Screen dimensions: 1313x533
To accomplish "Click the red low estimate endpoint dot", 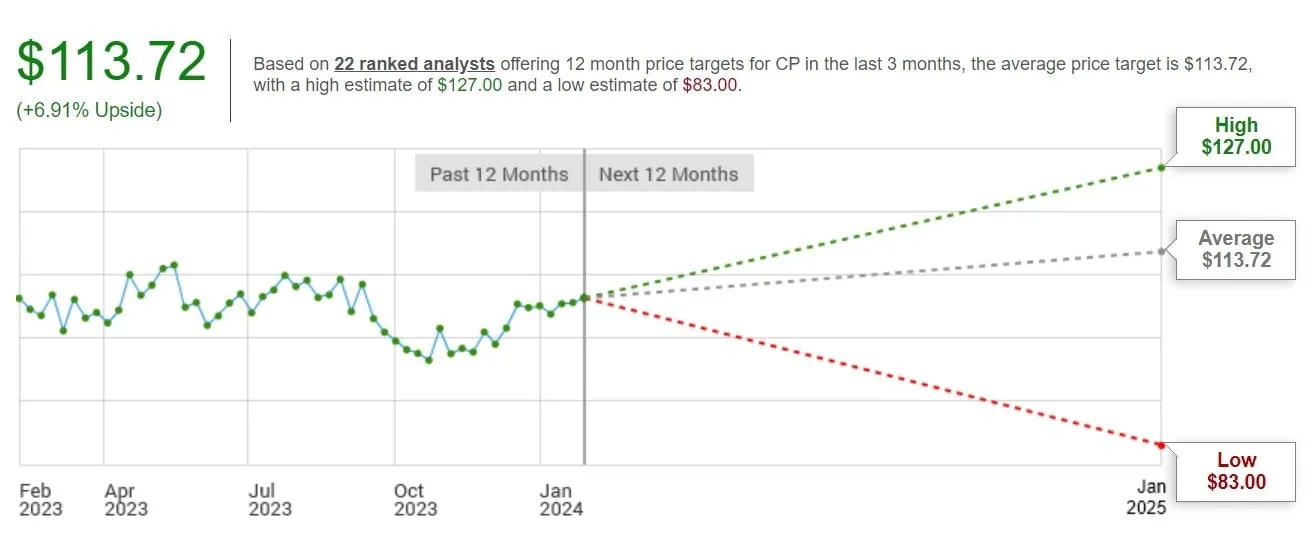I will (x=1160, y=445).
